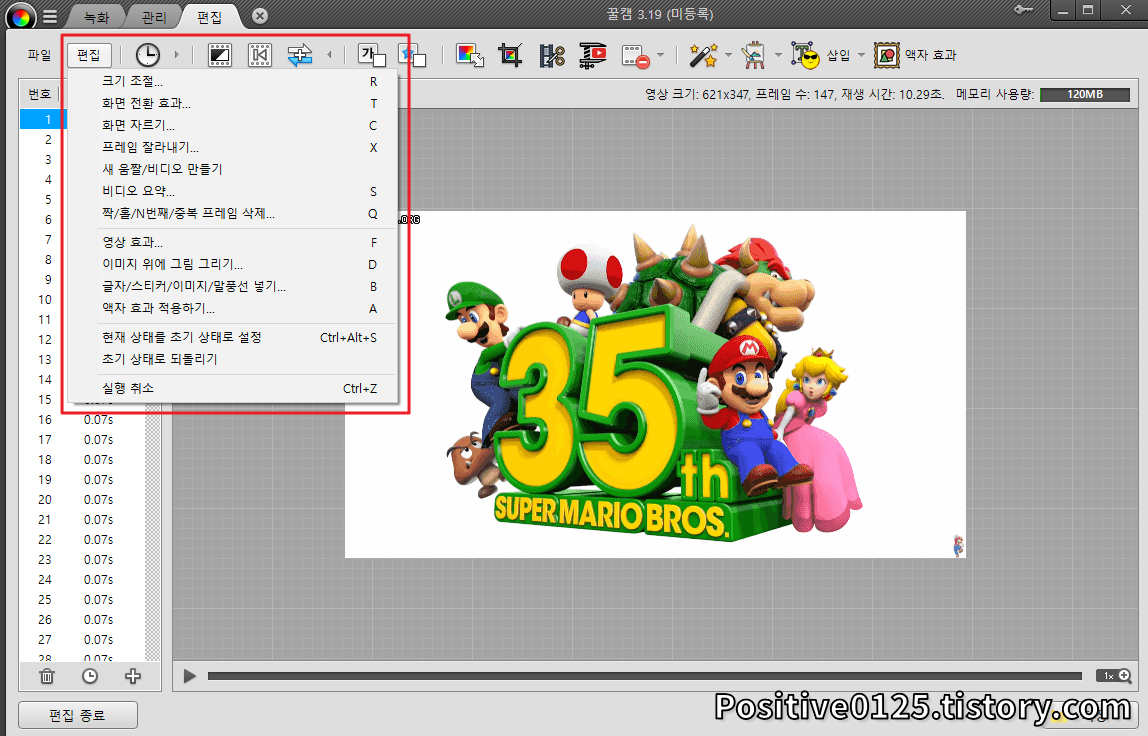Play the animation preview
The width and height of the screenshot is (1148, 736).
click(x=190, y=676)
